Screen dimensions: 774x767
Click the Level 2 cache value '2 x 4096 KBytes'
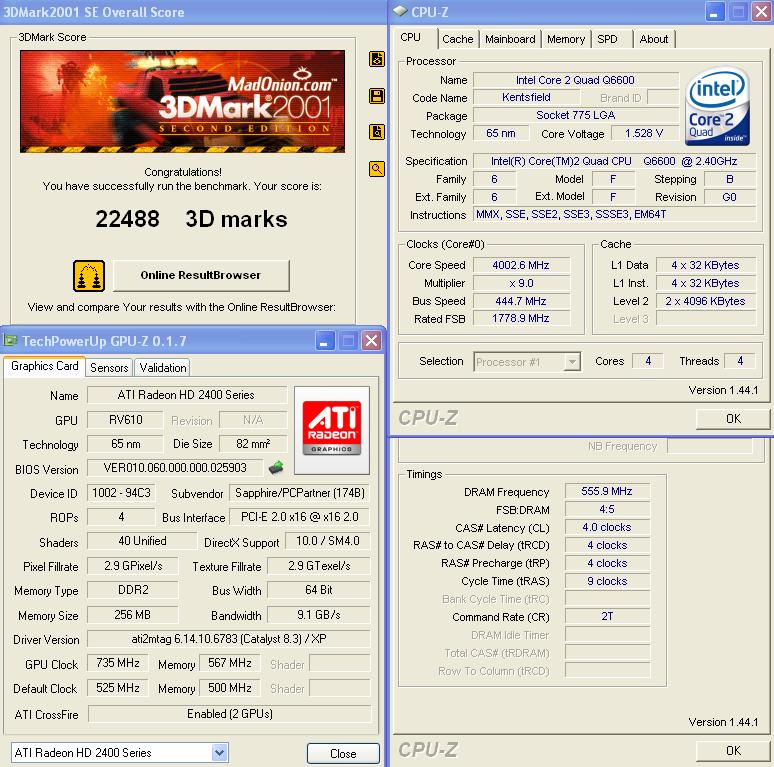pos(705,301)
